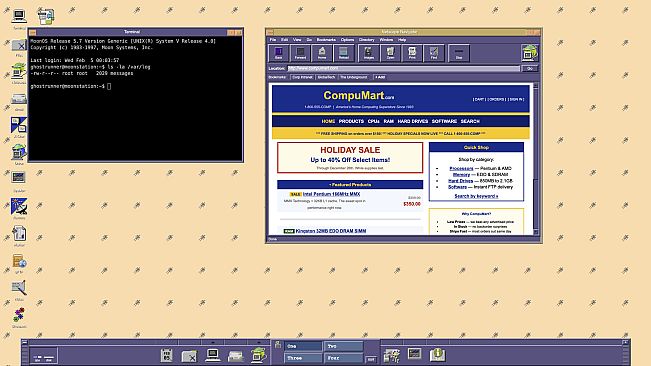Click the Print toolbar button in Netscape
This screenshot has width=651, height=366.
[x=412, y=53]
